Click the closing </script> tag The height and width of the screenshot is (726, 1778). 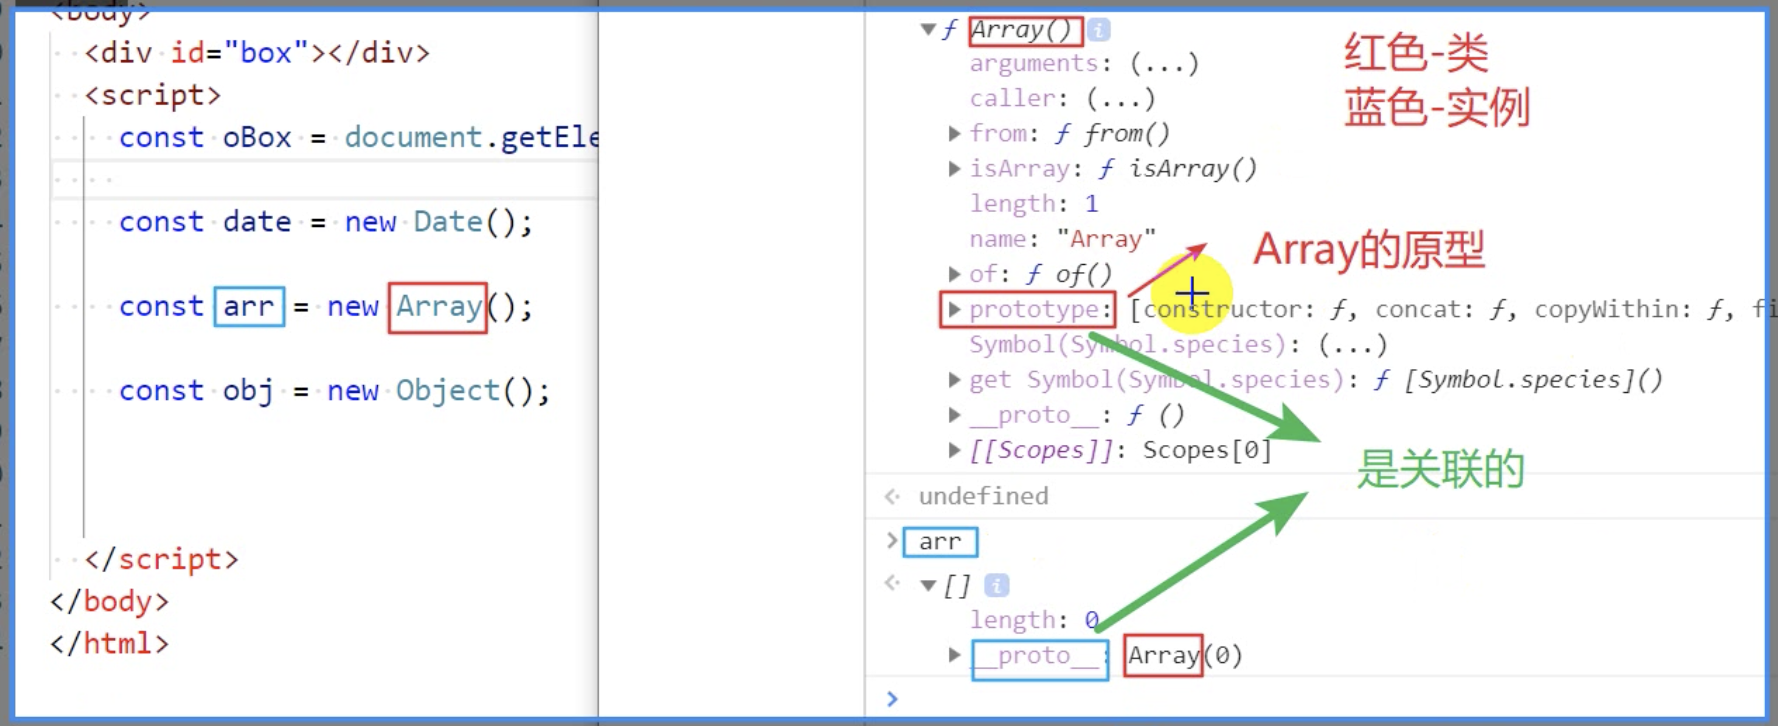[x=162, y=559]
